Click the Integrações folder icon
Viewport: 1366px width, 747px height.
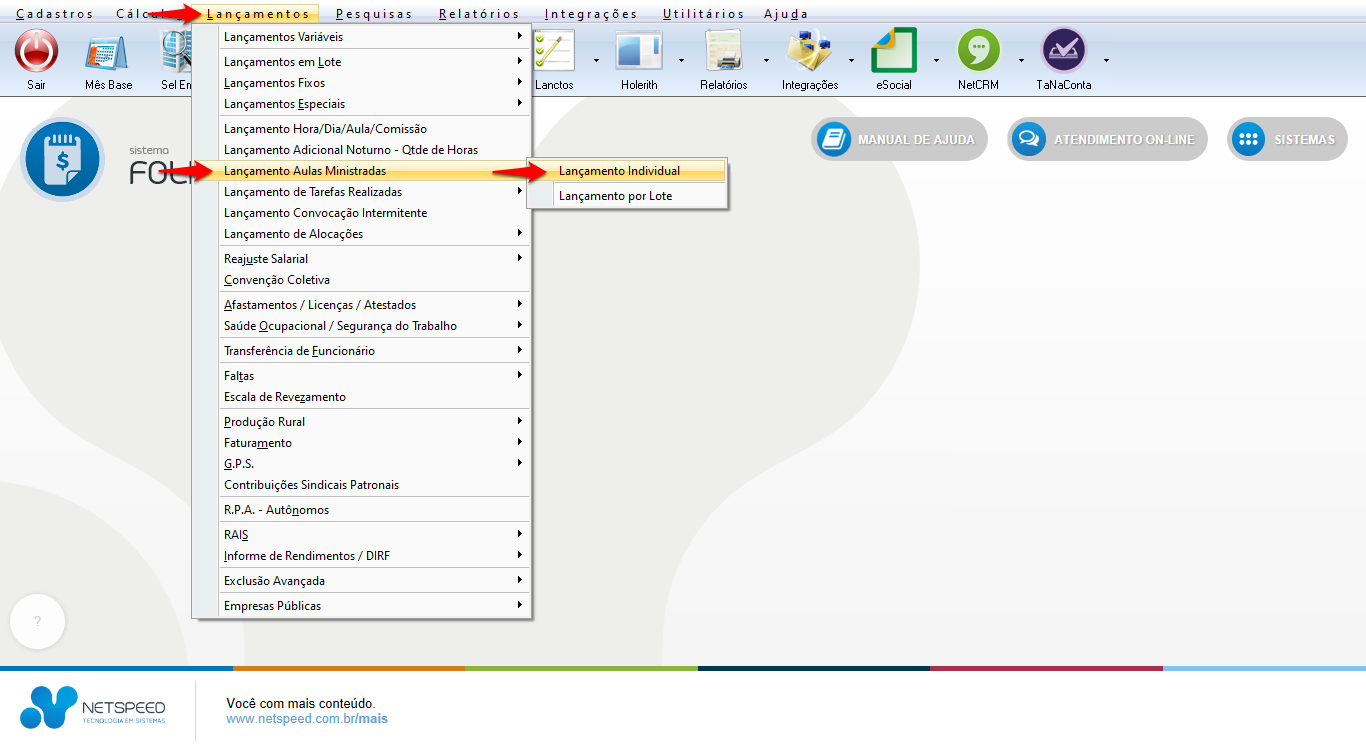click(809, 52)
